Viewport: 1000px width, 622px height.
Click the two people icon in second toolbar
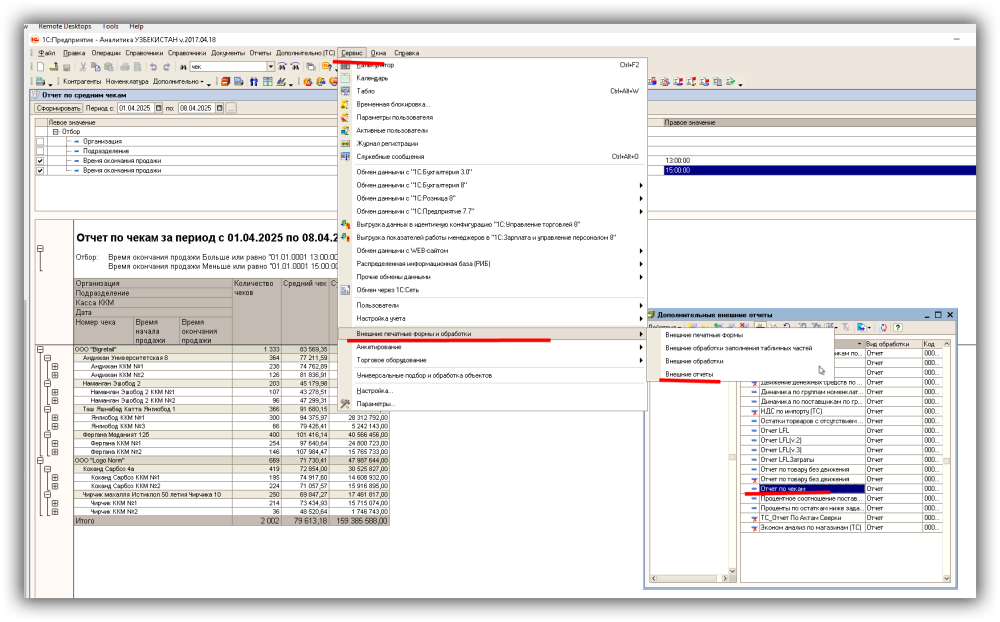[x=254, y=82]
